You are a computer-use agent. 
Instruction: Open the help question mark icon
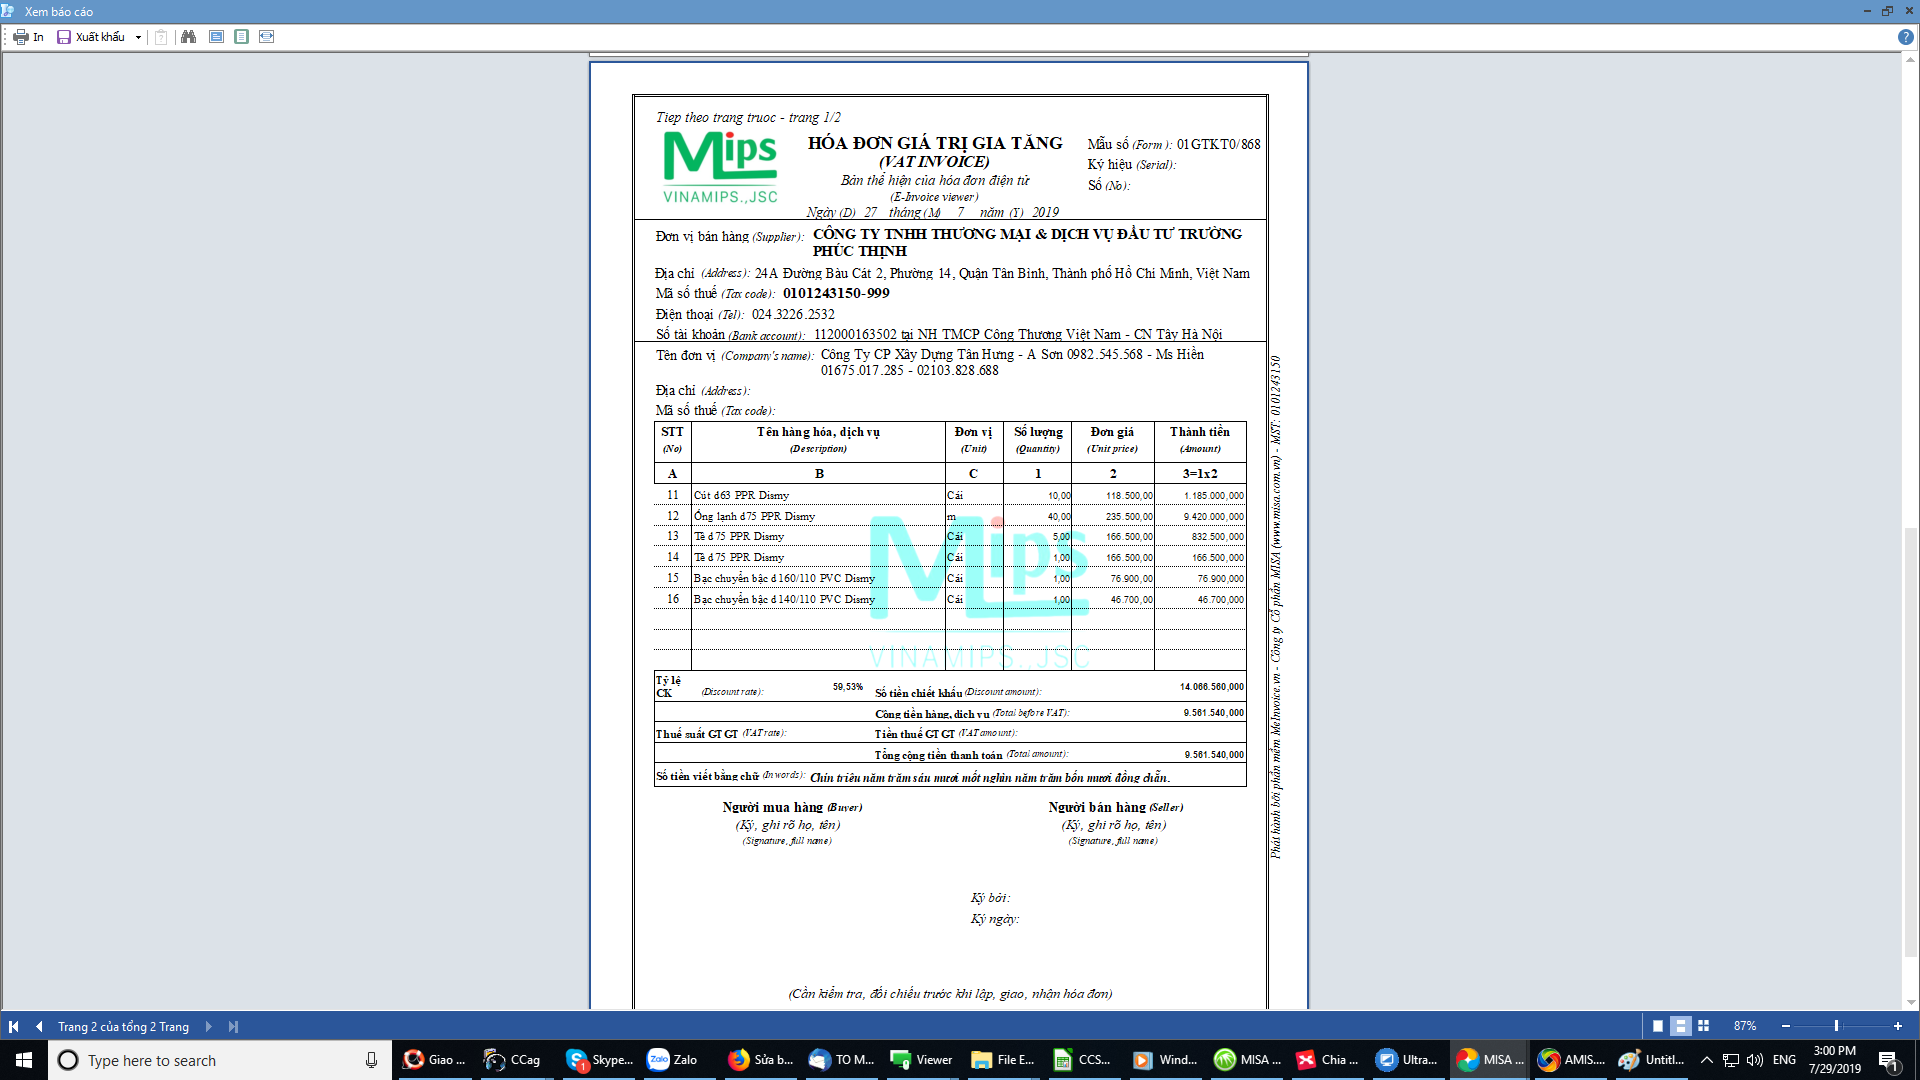coord(1905,37)
